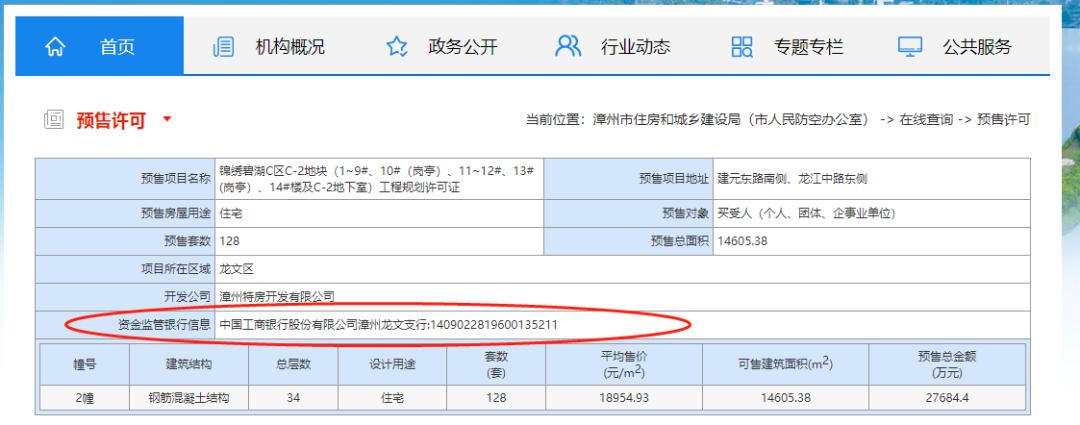
Task: Select the 2幢 building cell
Action: click(85, 397)
